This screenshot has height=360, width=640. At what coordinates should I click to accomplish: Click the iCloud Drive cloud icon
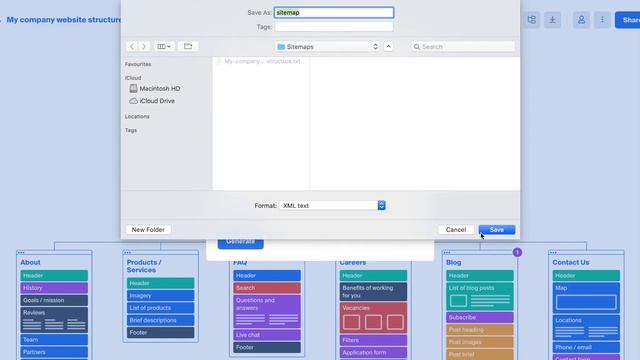[x=133, y=101]
